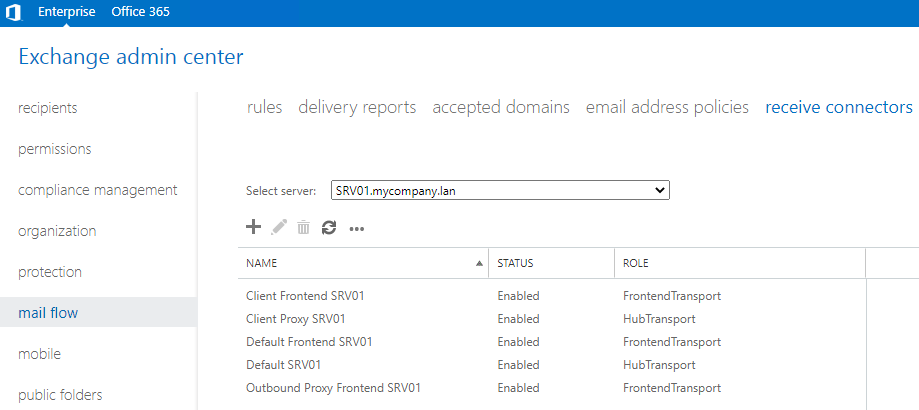919x410 pixels.
Task: Click the NAME column header
Action: pyautogui.click(x=363, y=264)
